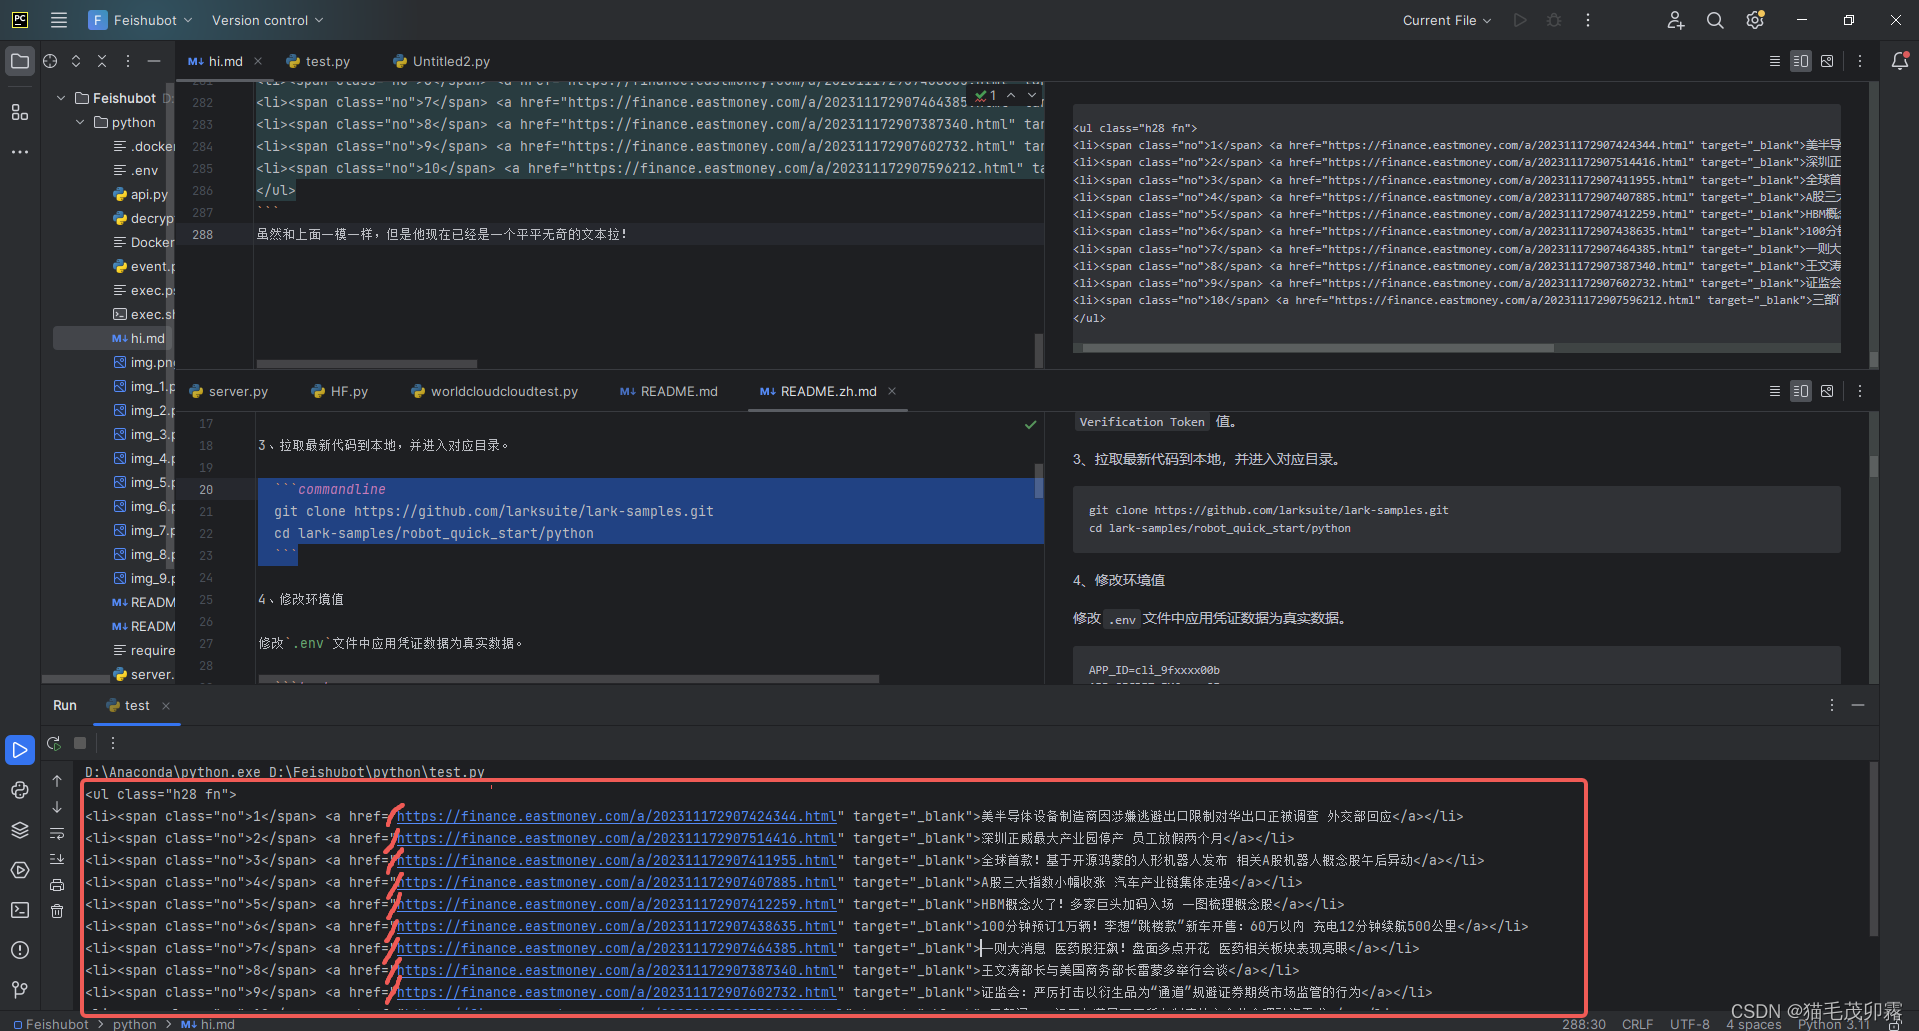Open the Terminal tool window
Screen dimensions: 1919x1031
point(20,910)
